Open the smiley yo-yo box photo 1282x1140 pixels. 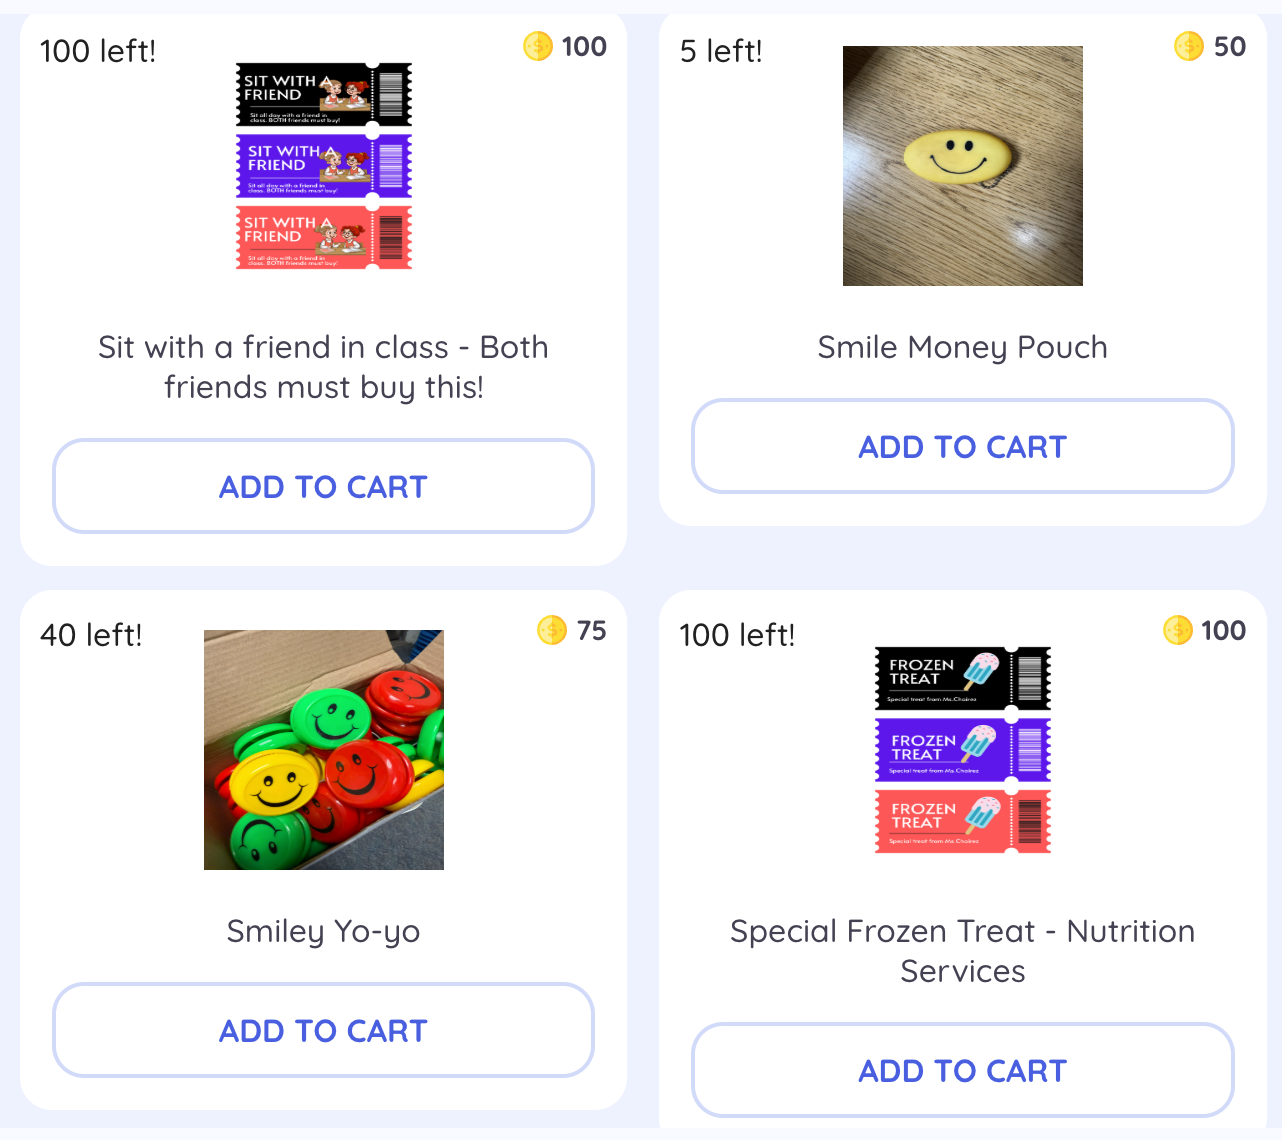[324, 750]
